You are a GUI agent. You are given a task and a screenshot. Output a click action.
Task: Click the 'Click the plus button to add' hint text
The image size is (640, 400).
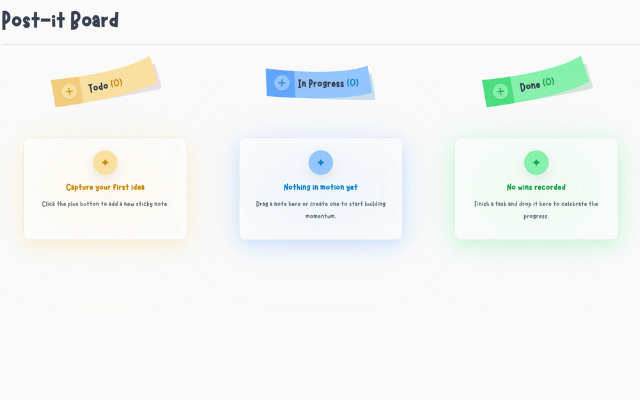105,204
